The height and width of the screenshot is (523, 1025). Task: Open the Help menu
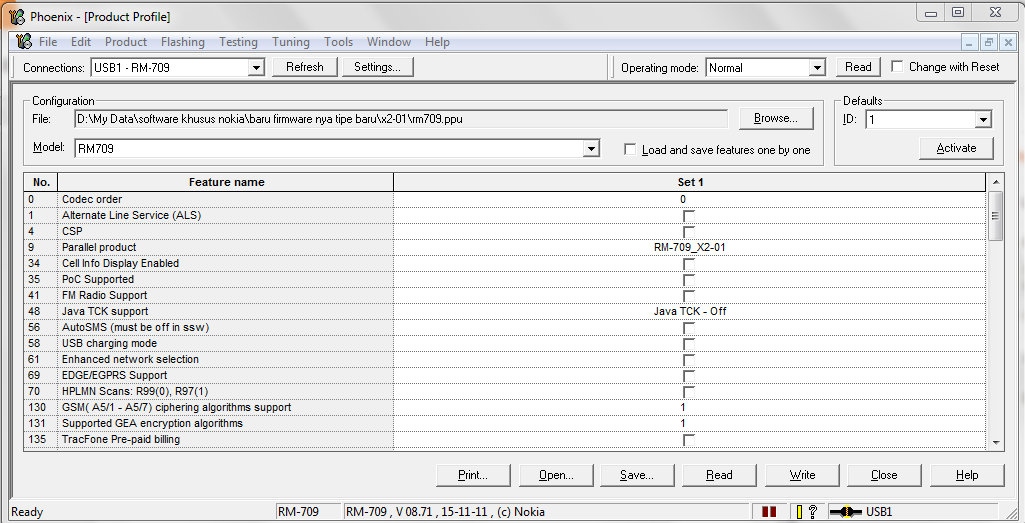437,42
